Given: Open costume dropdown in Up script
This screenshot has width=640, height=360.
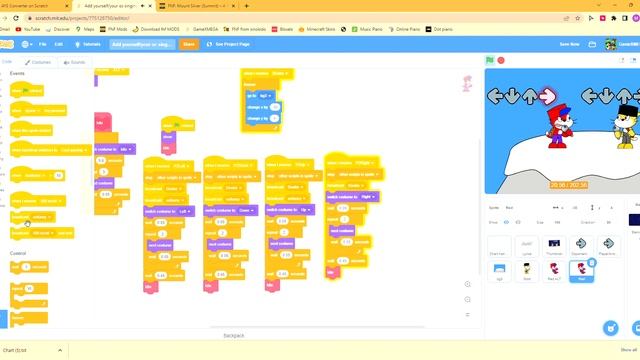Looking at the screenshot, I should tap(305, 209).
